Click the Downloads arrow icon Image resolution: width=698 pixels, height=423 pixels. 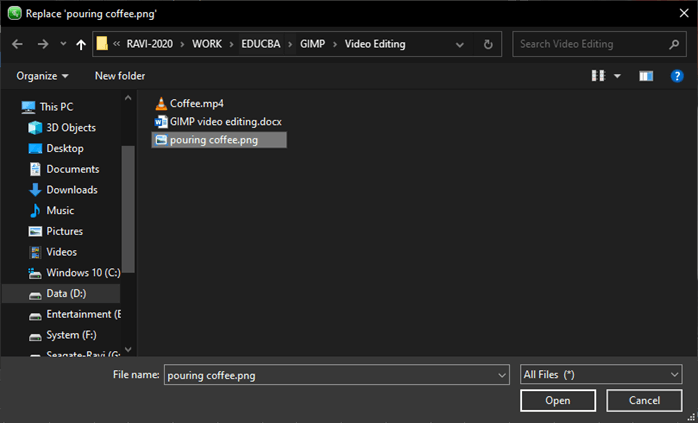point(35,190)
